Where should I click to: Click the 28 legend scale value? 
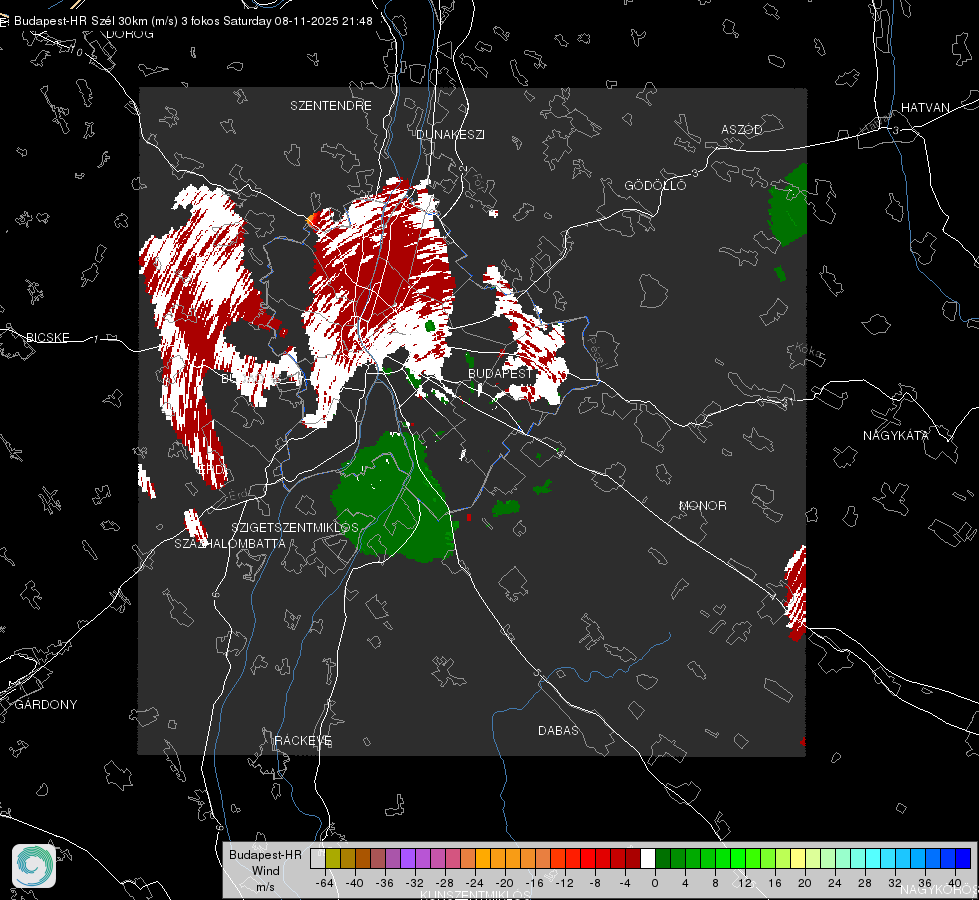865,883
